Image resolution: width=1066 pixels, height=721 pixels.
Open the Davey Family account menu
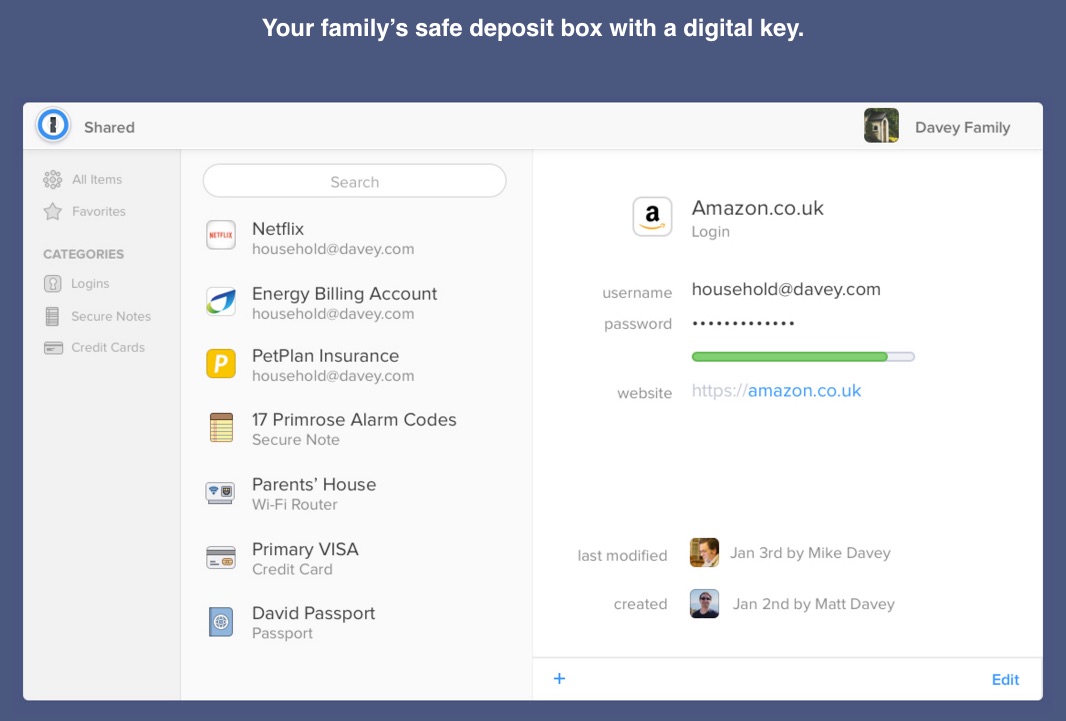tap(937, 127)
